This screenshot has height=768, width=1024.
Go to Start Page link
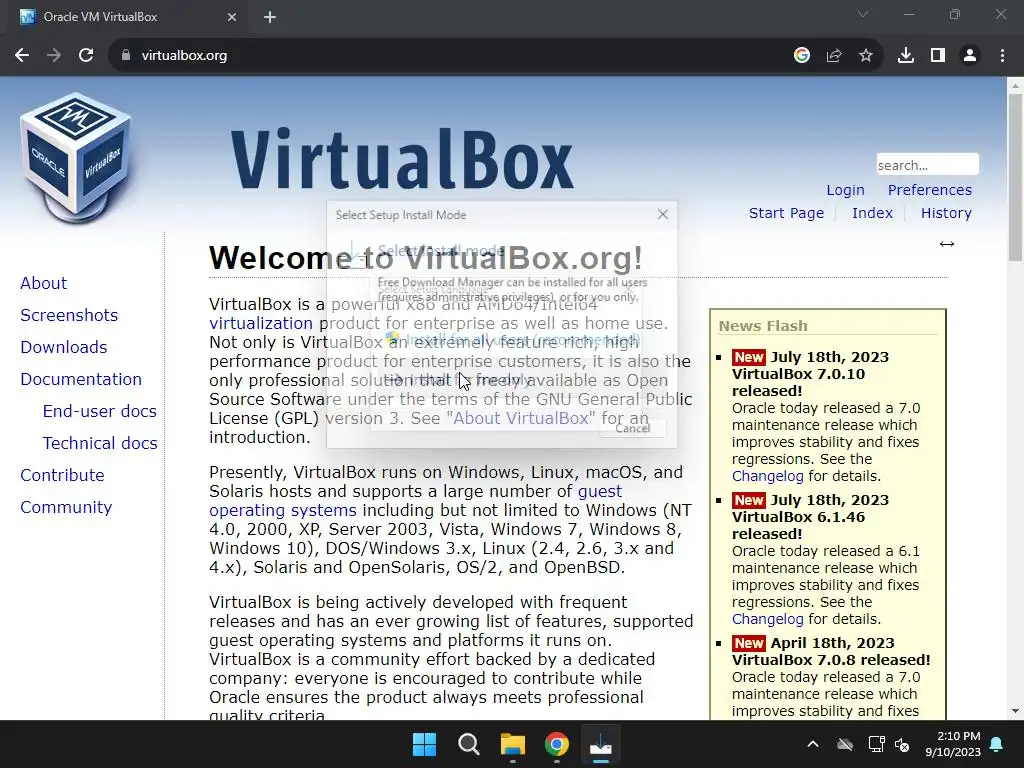(786, 213)
